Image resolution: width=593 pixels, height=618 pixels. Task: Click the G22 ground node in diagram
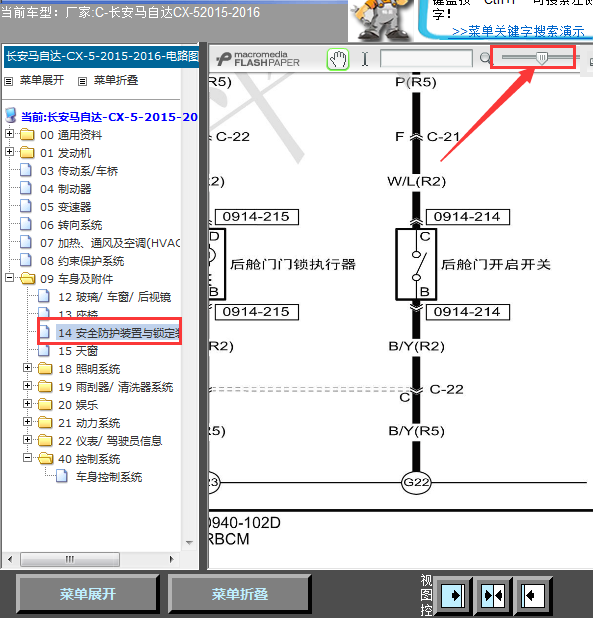(416, 482)
